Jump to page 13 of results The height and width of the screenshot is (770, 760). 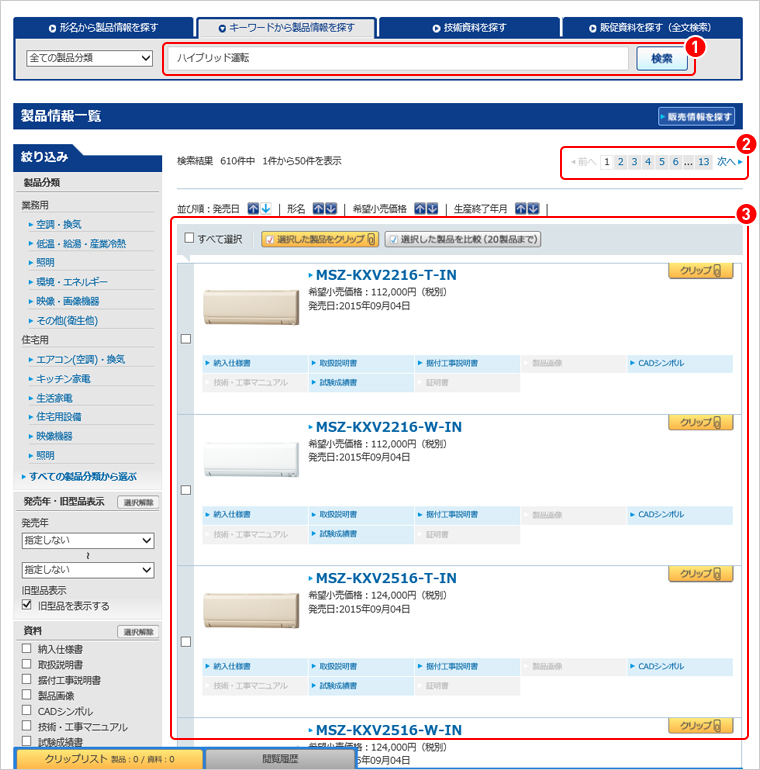pos(704,162)
